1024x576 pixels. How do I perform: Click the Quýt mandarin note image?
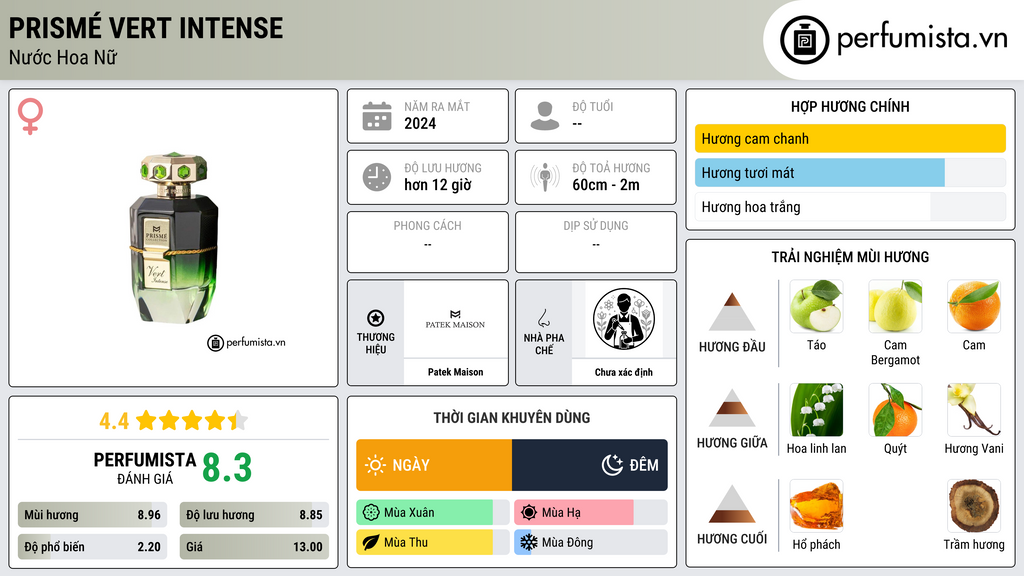[x=895, y=409]
